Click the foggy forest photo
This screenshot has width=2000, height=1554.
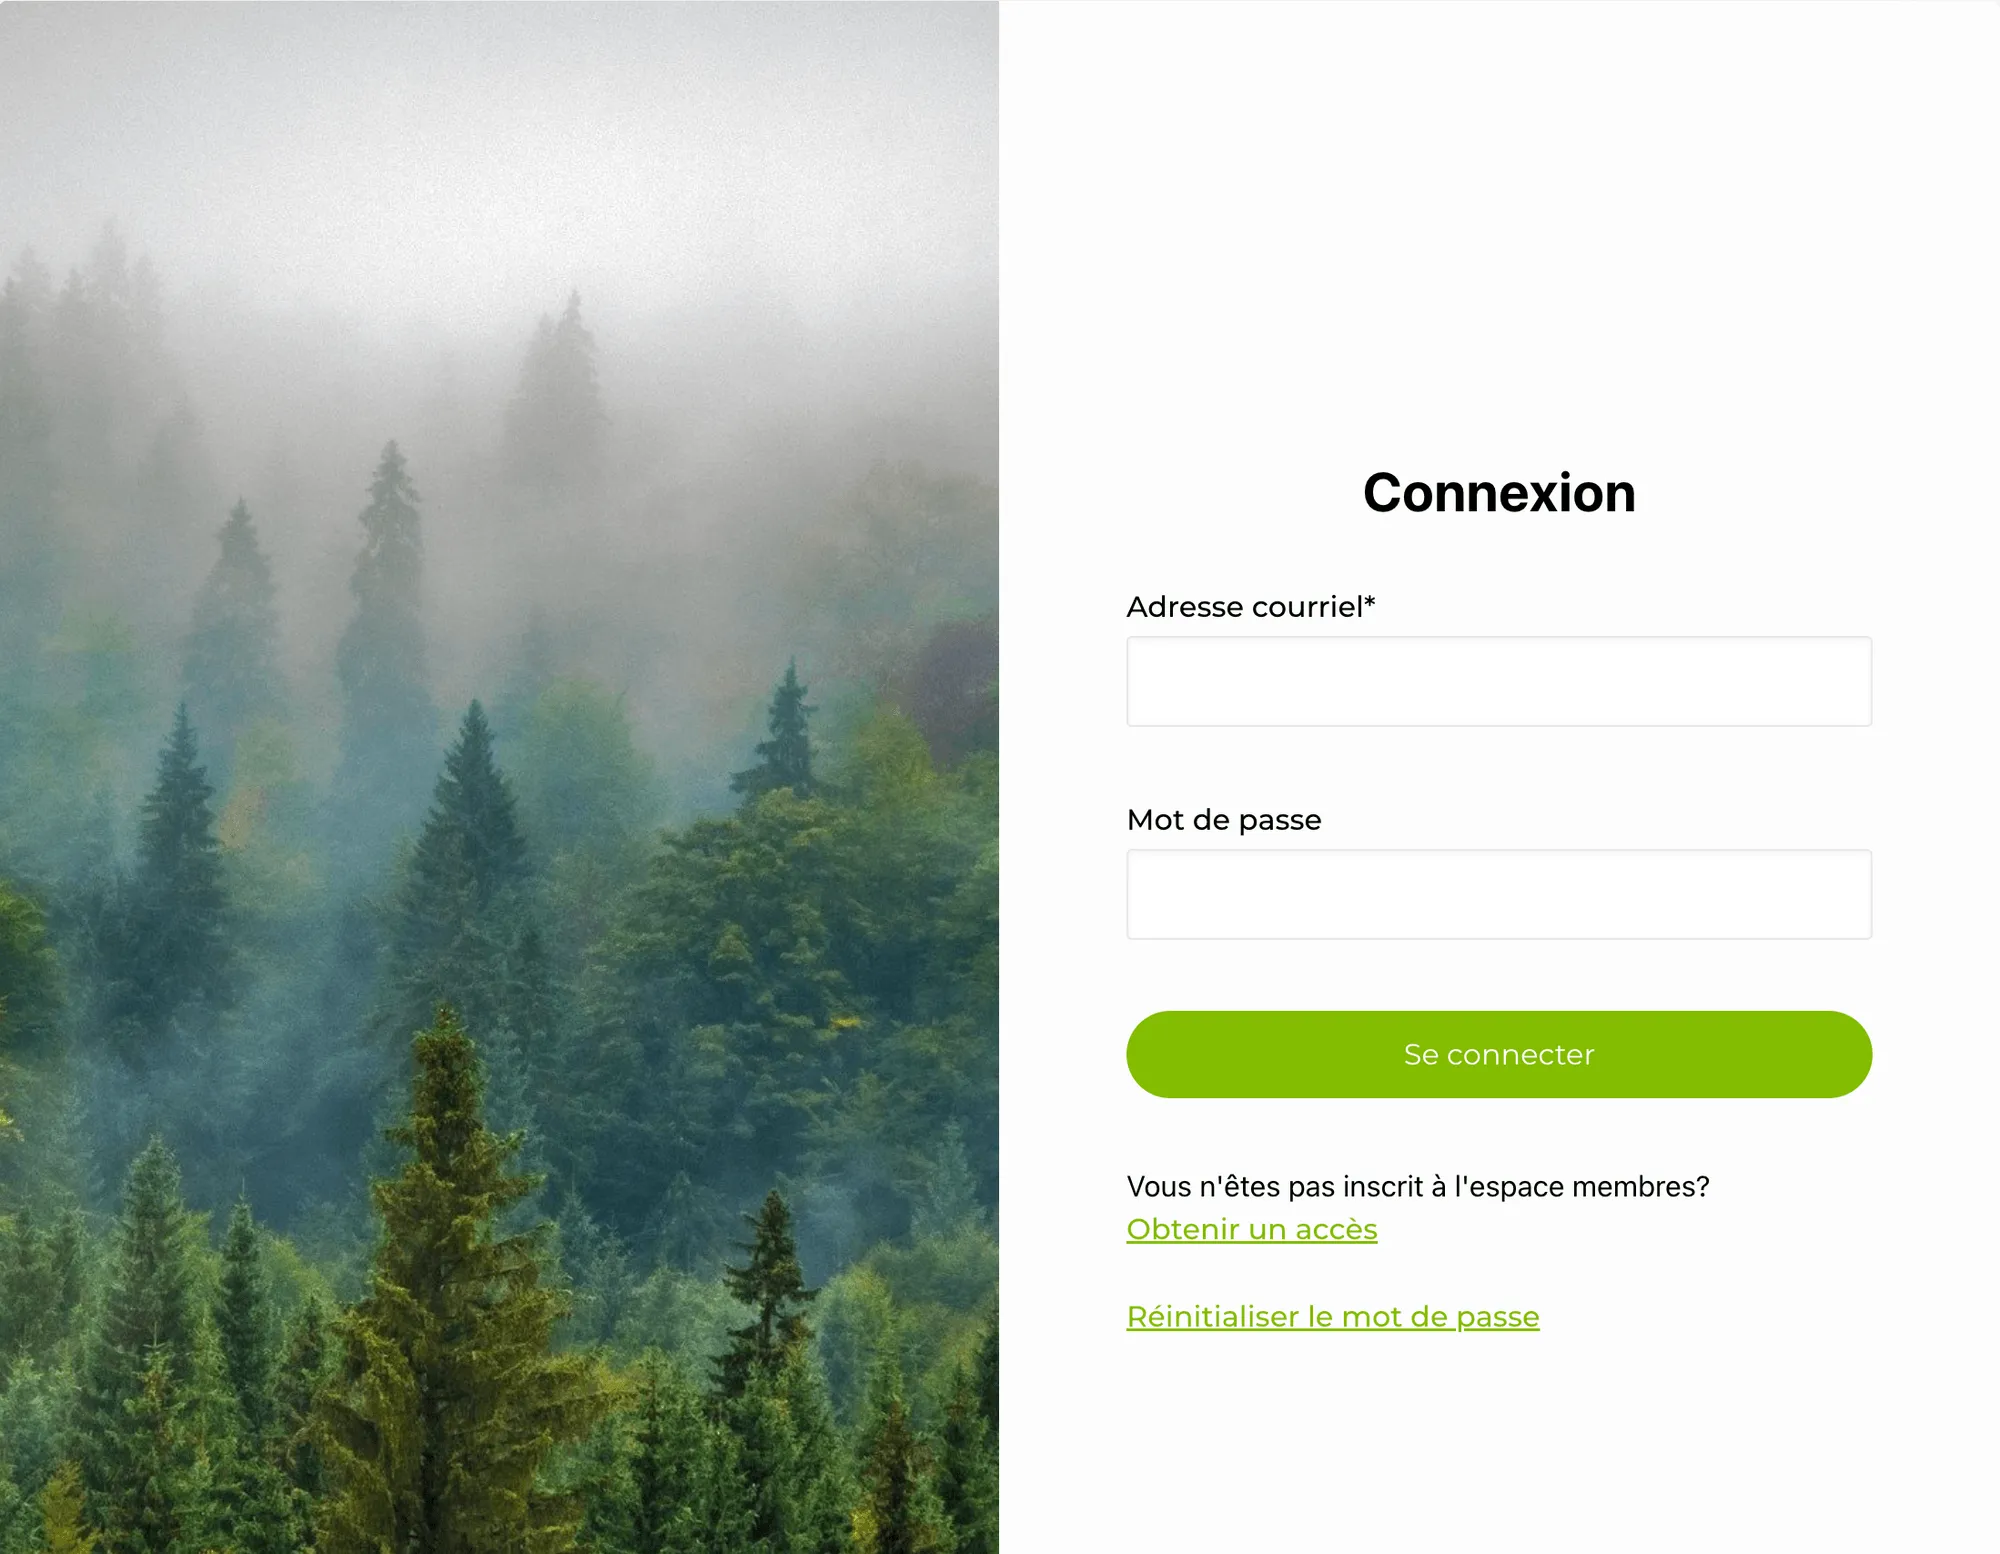499,777
